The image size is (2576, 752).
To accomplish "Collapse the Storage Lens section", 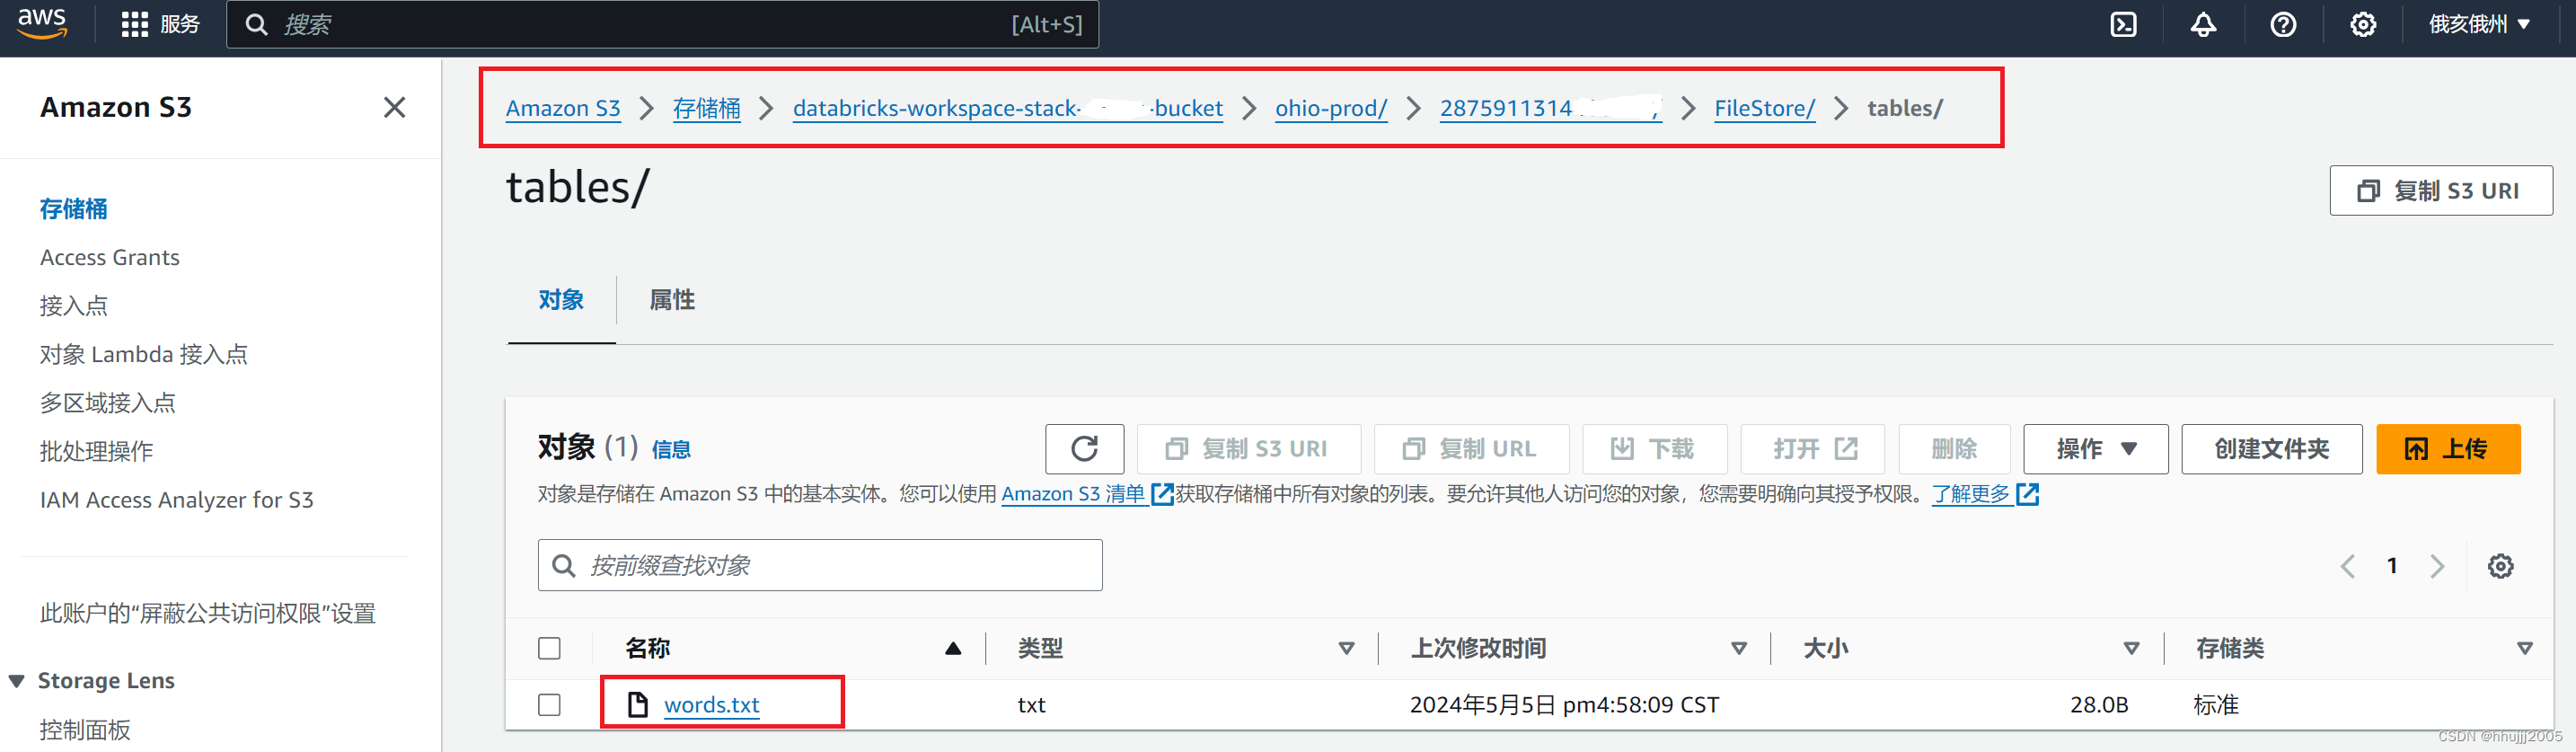I will (17, 681).
